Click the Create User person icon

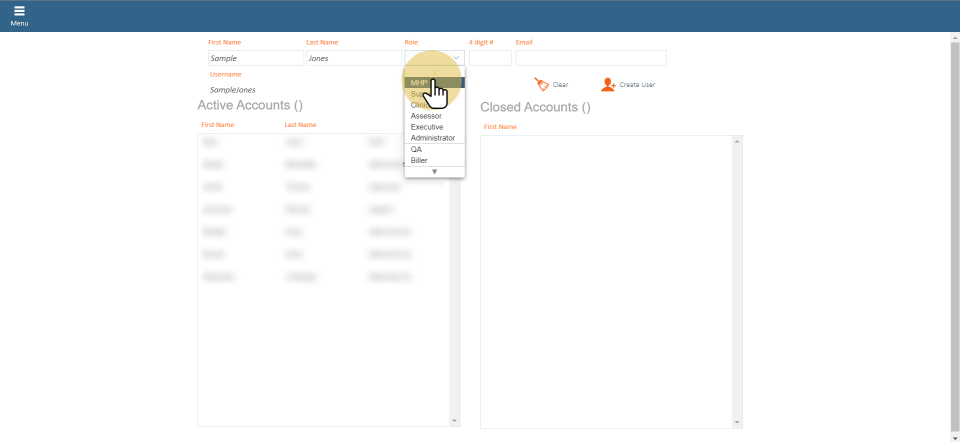point(608,85)
